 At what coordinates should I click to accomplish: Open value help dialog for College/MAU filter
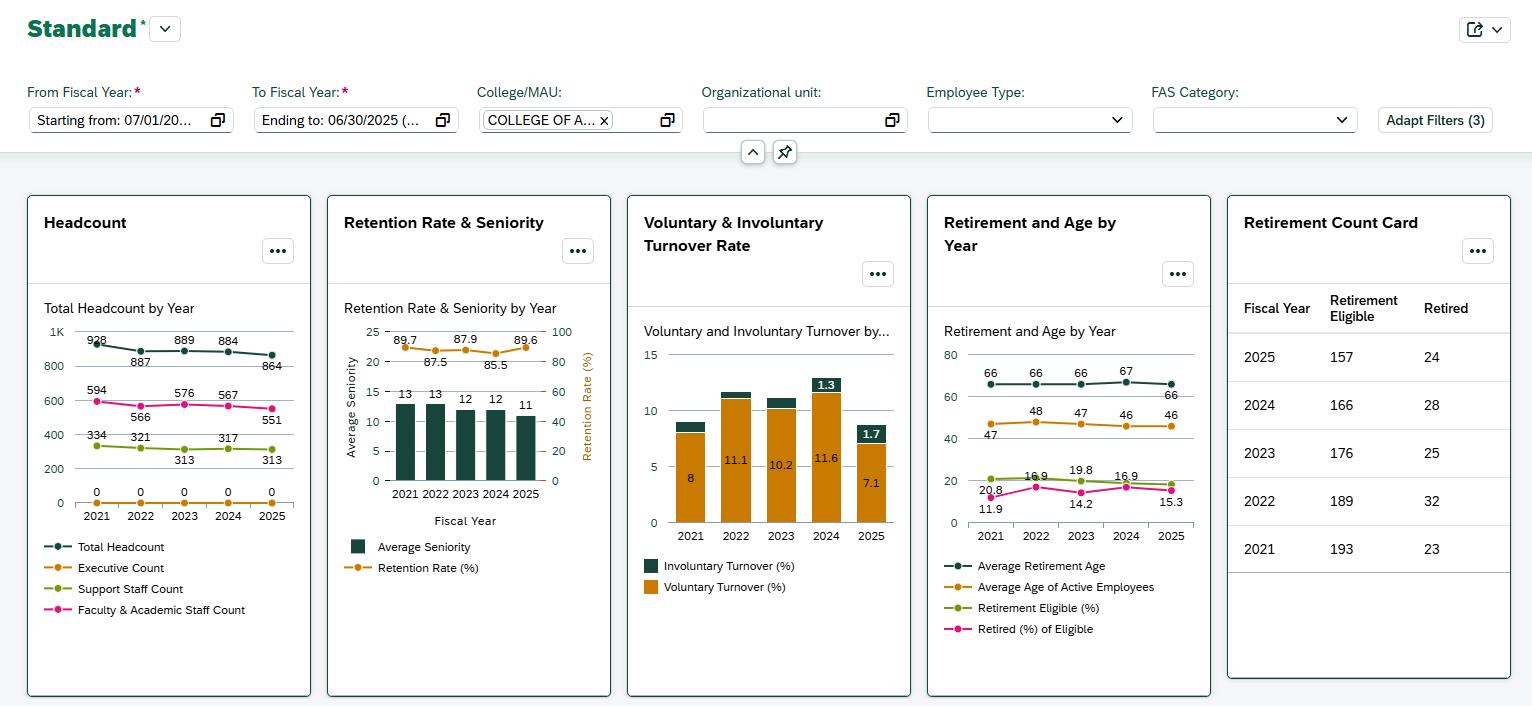667,120
